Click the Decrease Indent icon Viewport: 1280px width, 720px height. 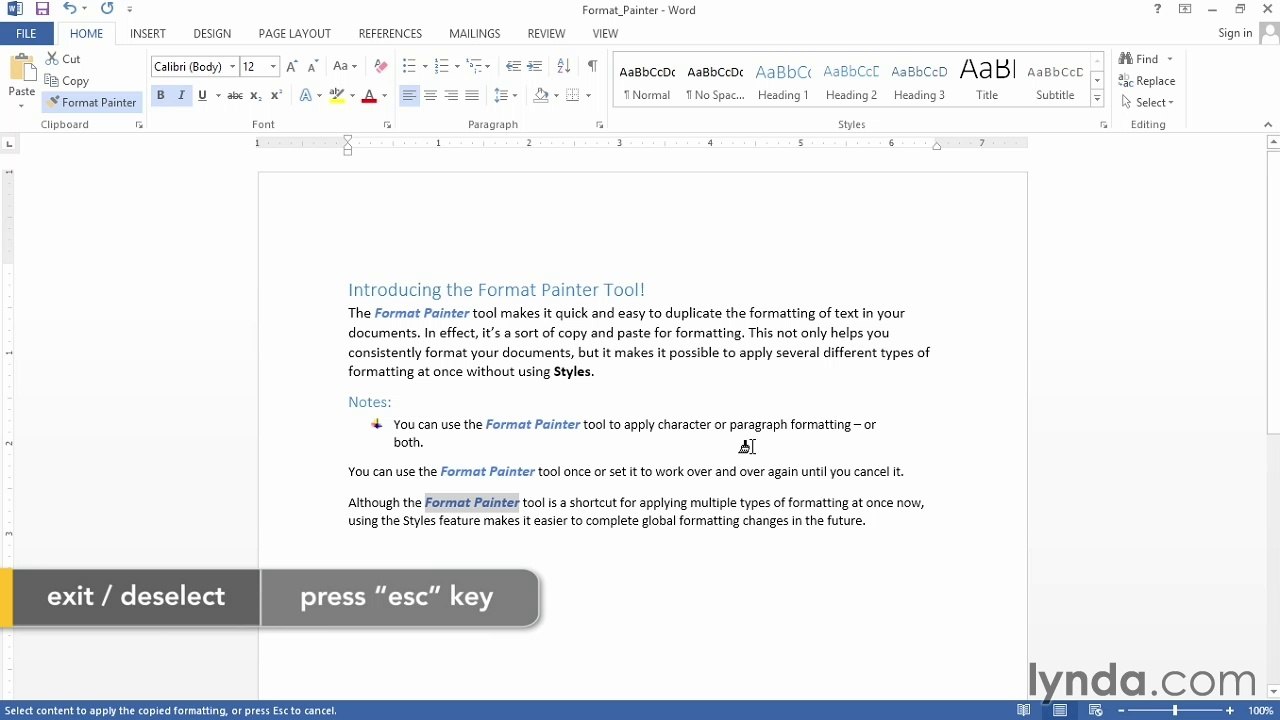pos(513,67)
